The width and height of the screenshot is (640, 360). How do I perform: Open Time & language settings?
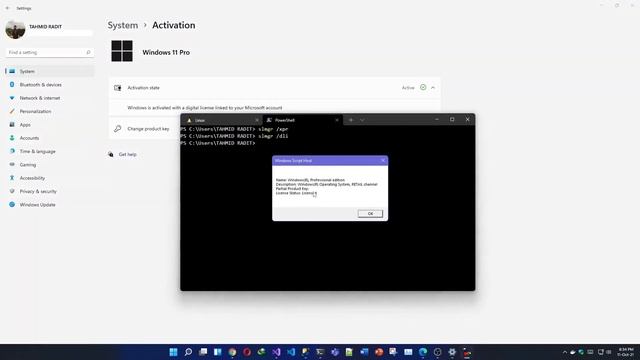coord(38,151)
